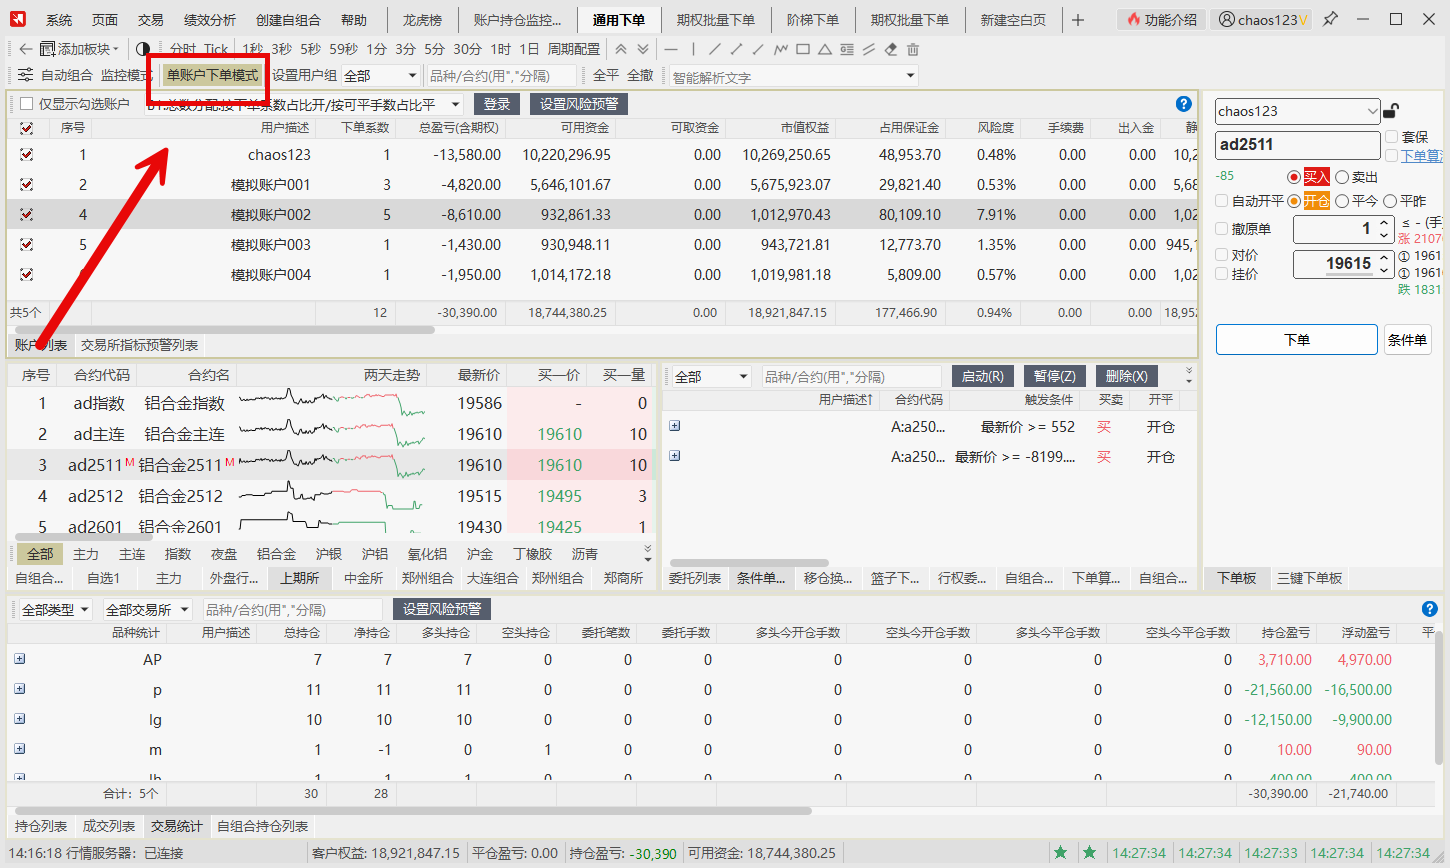The image size is (1450, 868).
Task: Switch to the 阶梯下单 tab
Action: pyautogui.click(x=813, y=20)
